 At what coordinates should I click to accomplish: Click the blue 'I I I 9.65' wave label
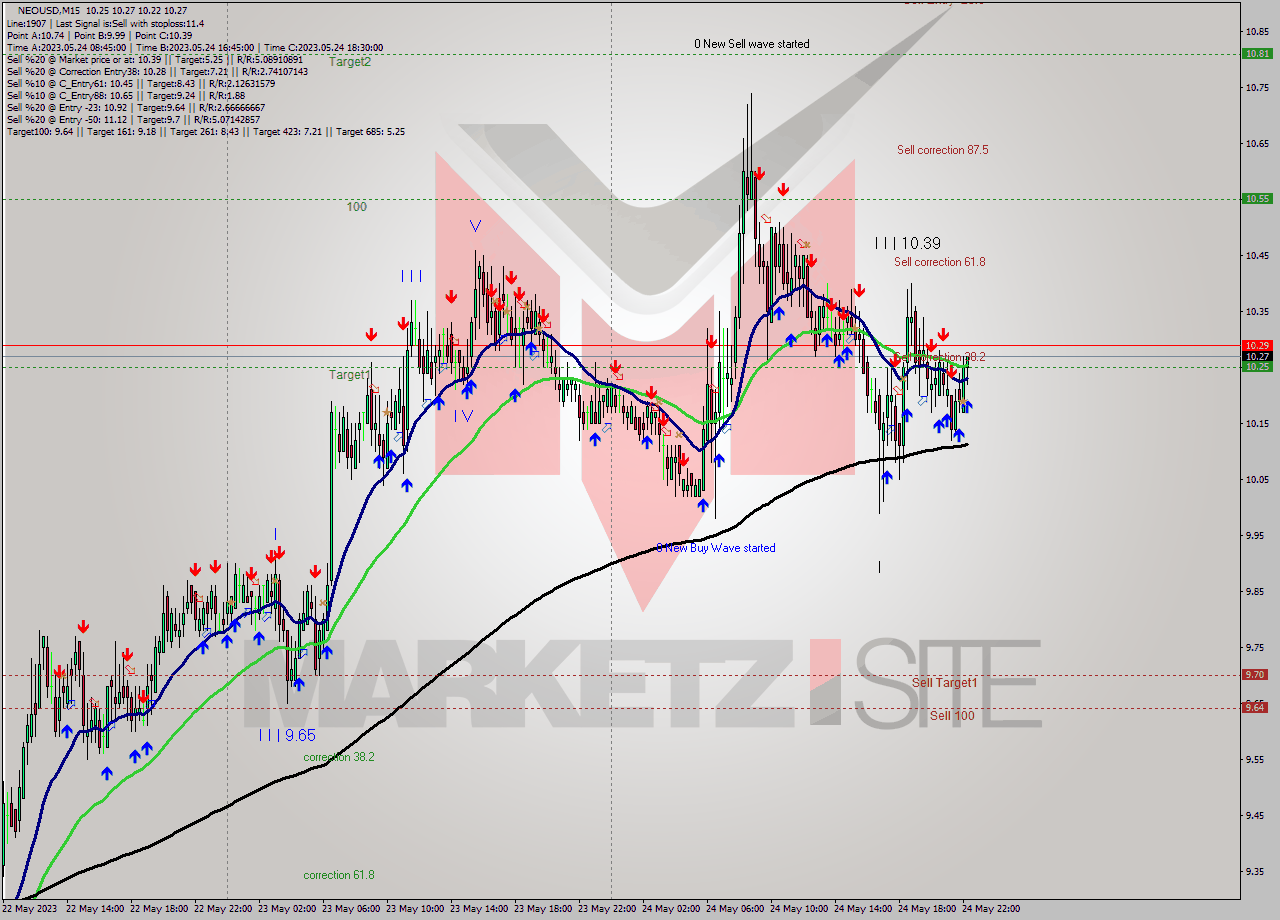pos(287,735)
